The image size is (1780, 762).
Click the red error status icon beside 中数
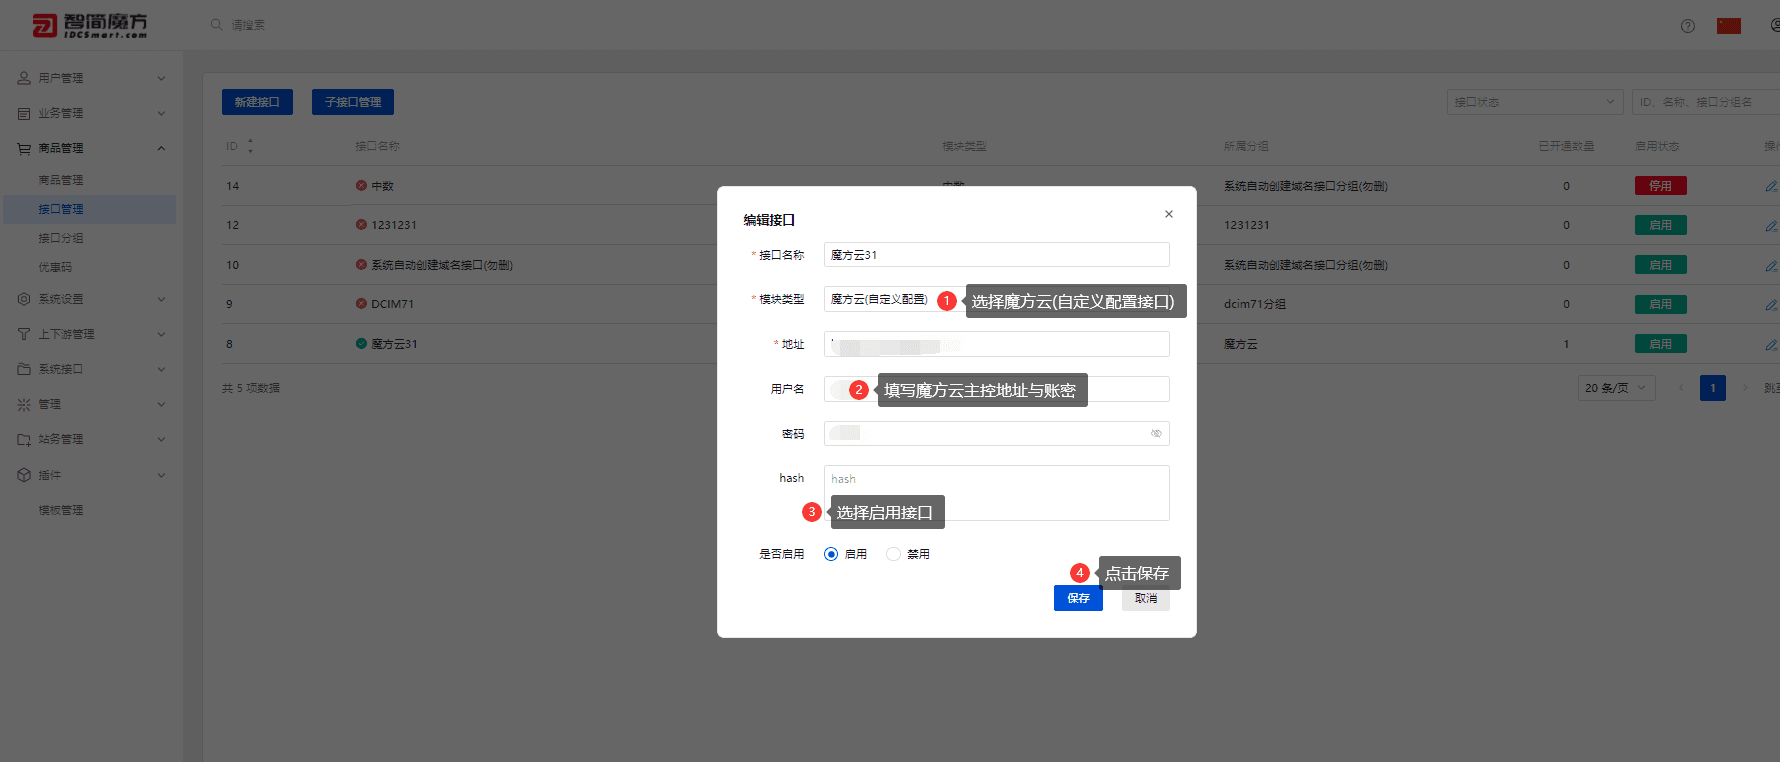[361, 185]
